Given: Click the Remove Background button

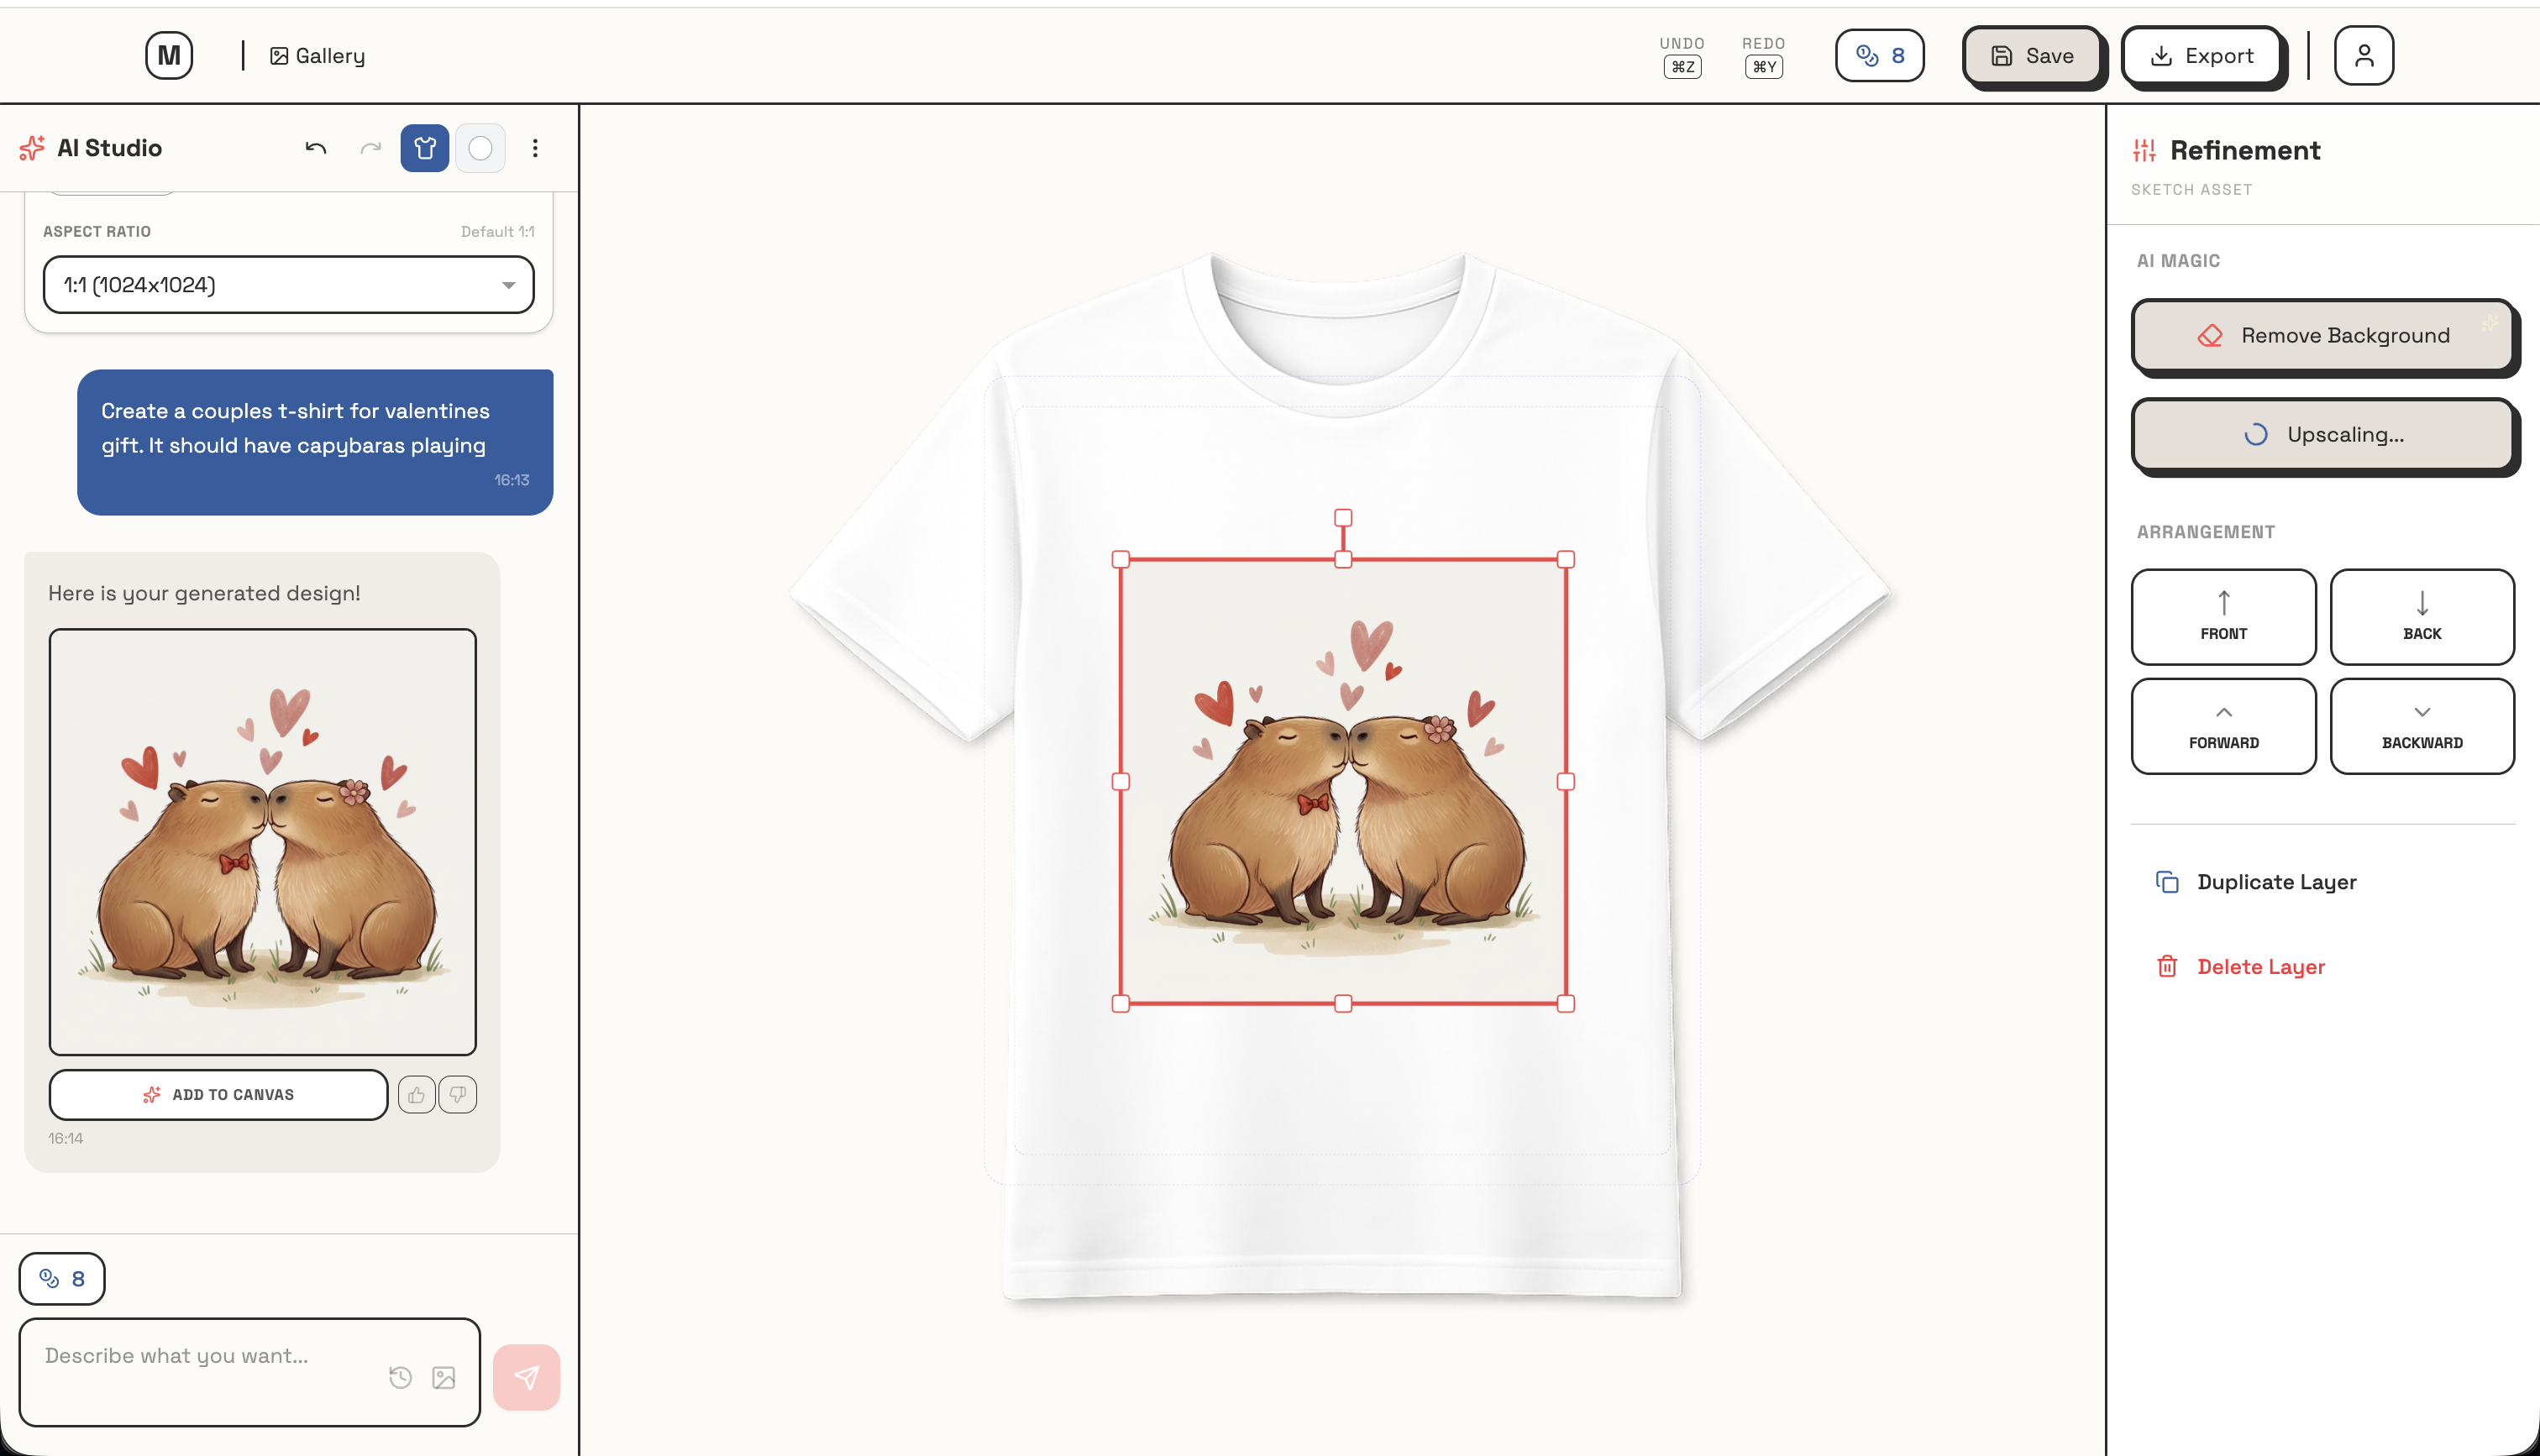Looking at the screenshot, I should [2322, 335].
